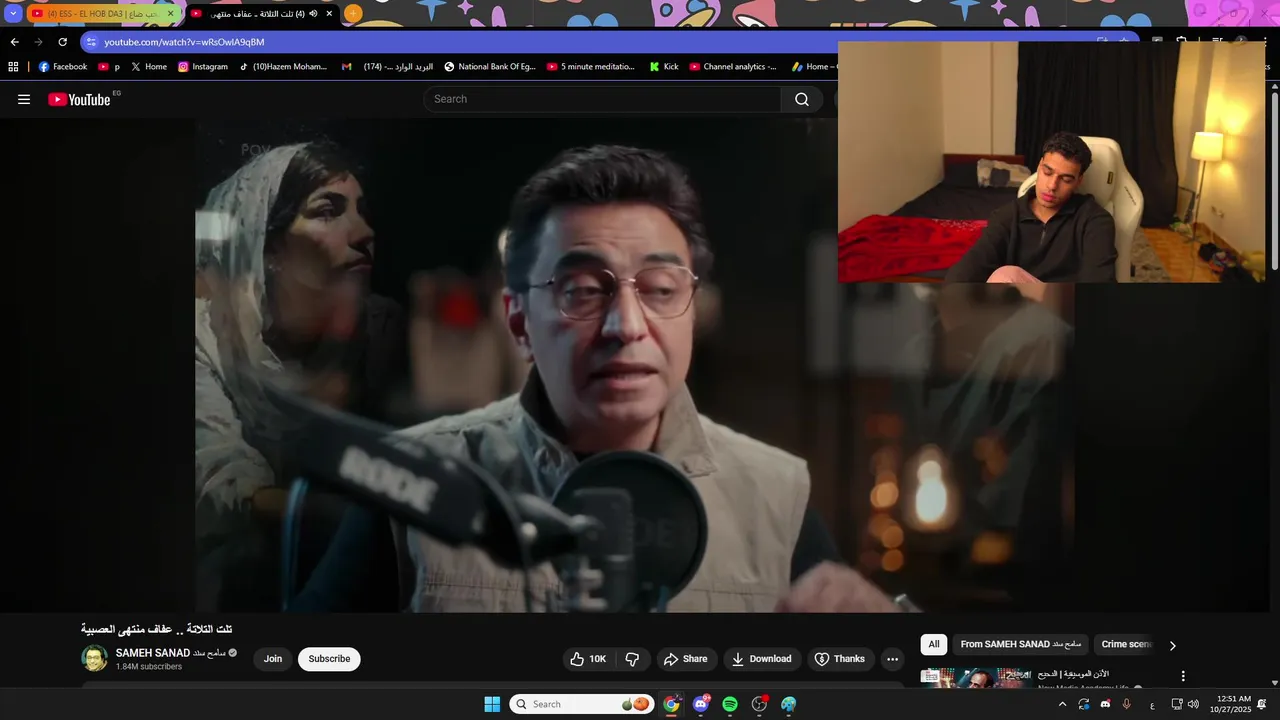Go to the YouTube home logo
1280x720 pixels.
79,99
